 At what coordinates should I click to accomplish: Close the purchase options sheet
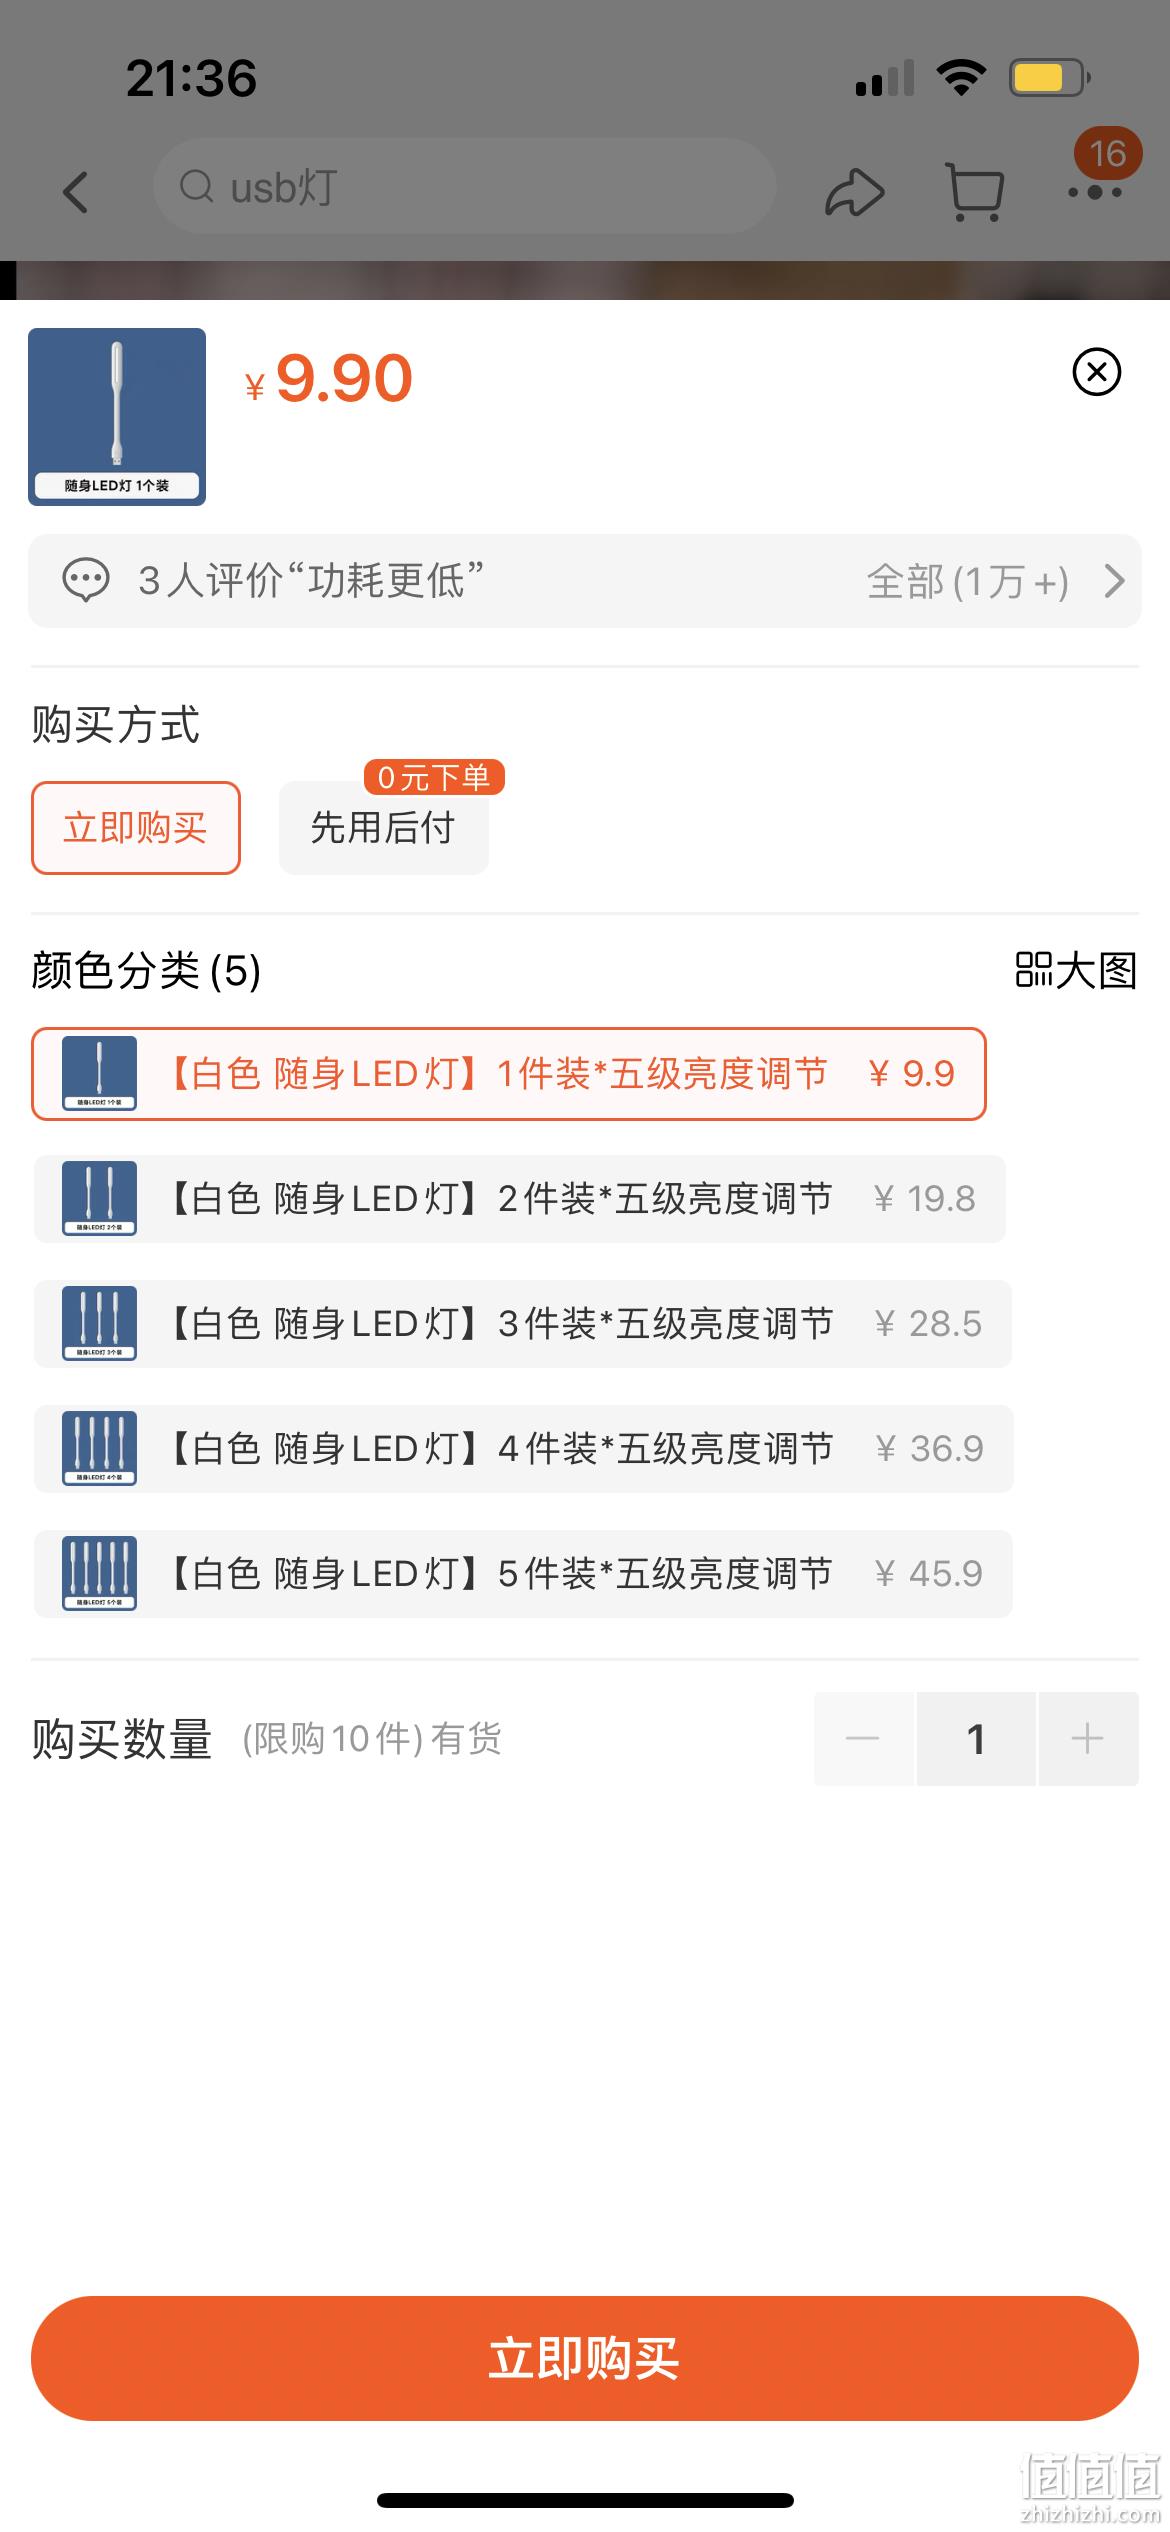tap(1097, 372)
